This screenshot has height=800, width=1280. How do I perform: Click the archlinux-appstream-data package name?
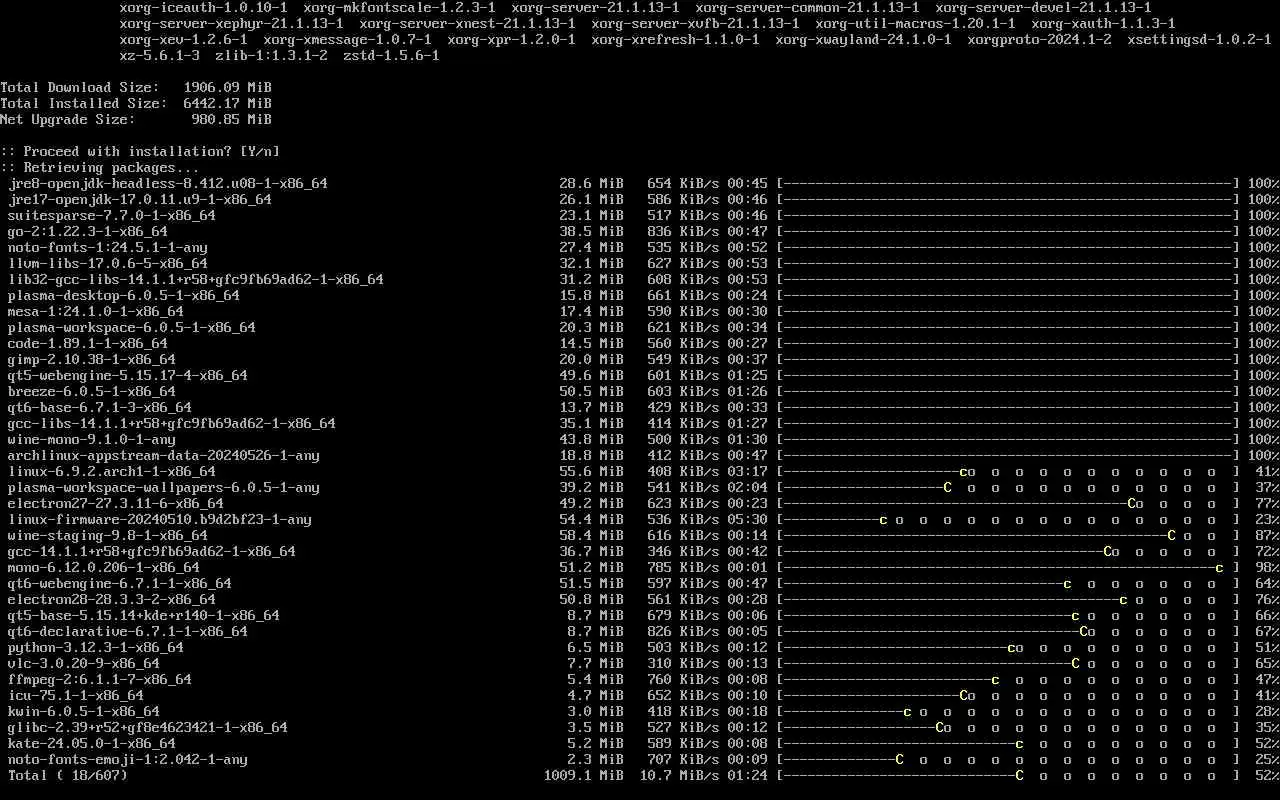(164, 455)
